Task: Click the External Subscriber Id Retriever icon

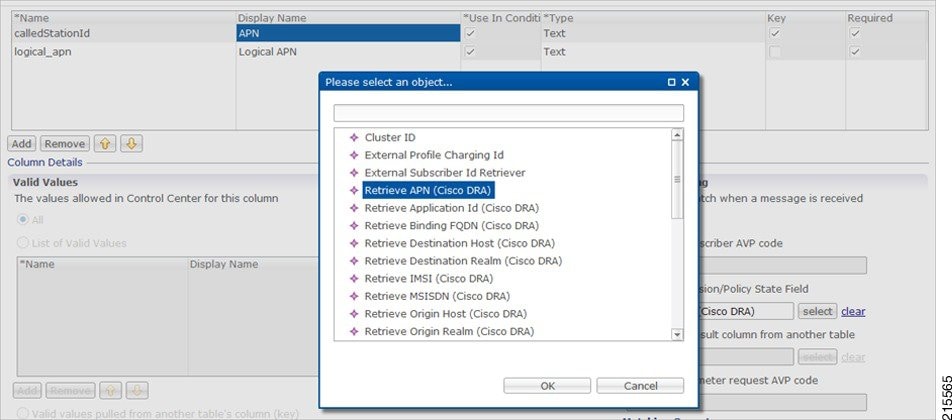Action: (x=355, y=173)
